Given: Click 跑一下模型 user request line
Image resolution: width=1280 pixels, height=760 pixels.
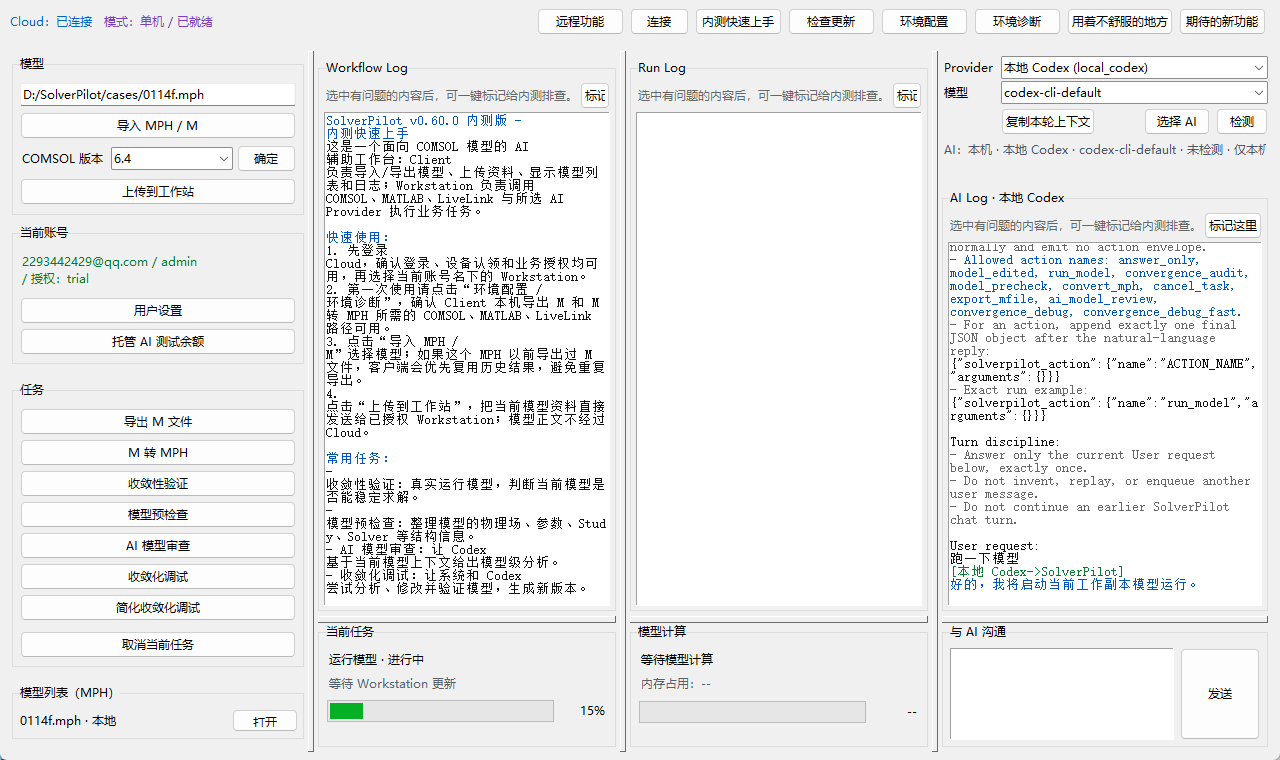Looking at the screenshot, I should pyautogui.click(x=984, y=558).
